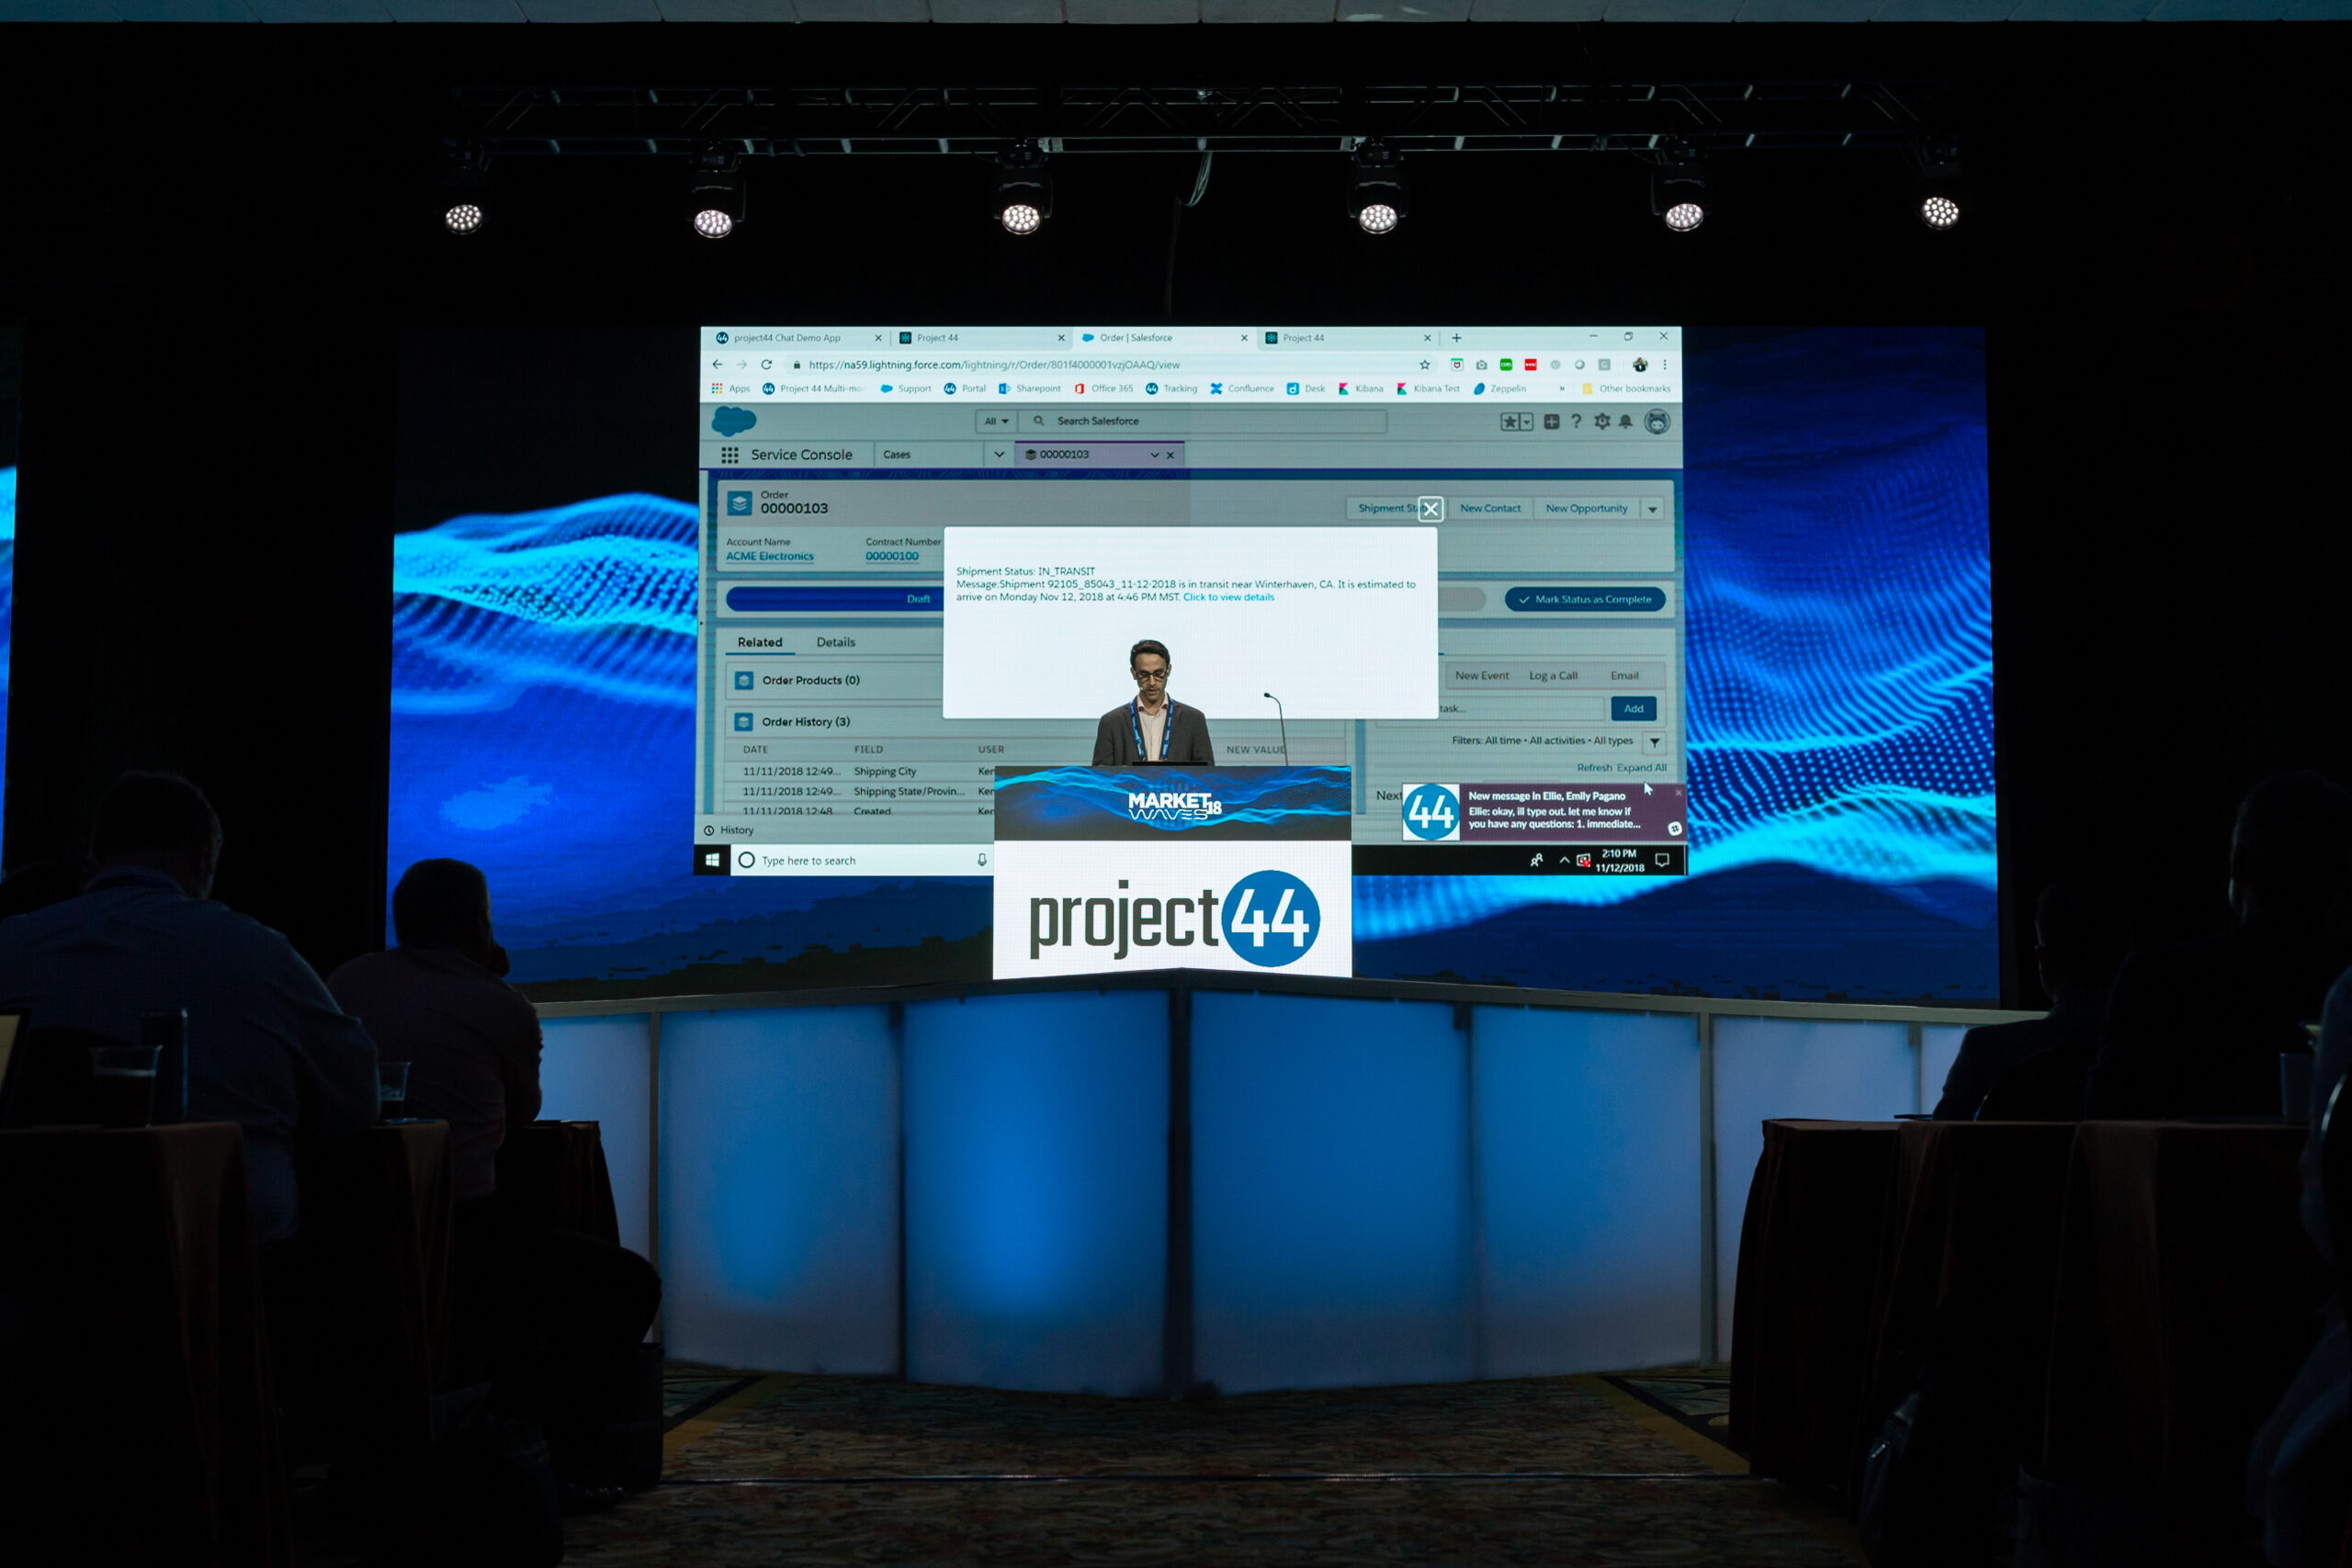Click the Refresh activity link
This screenshot has height=1568, width=2352.
coord(1594,768)
